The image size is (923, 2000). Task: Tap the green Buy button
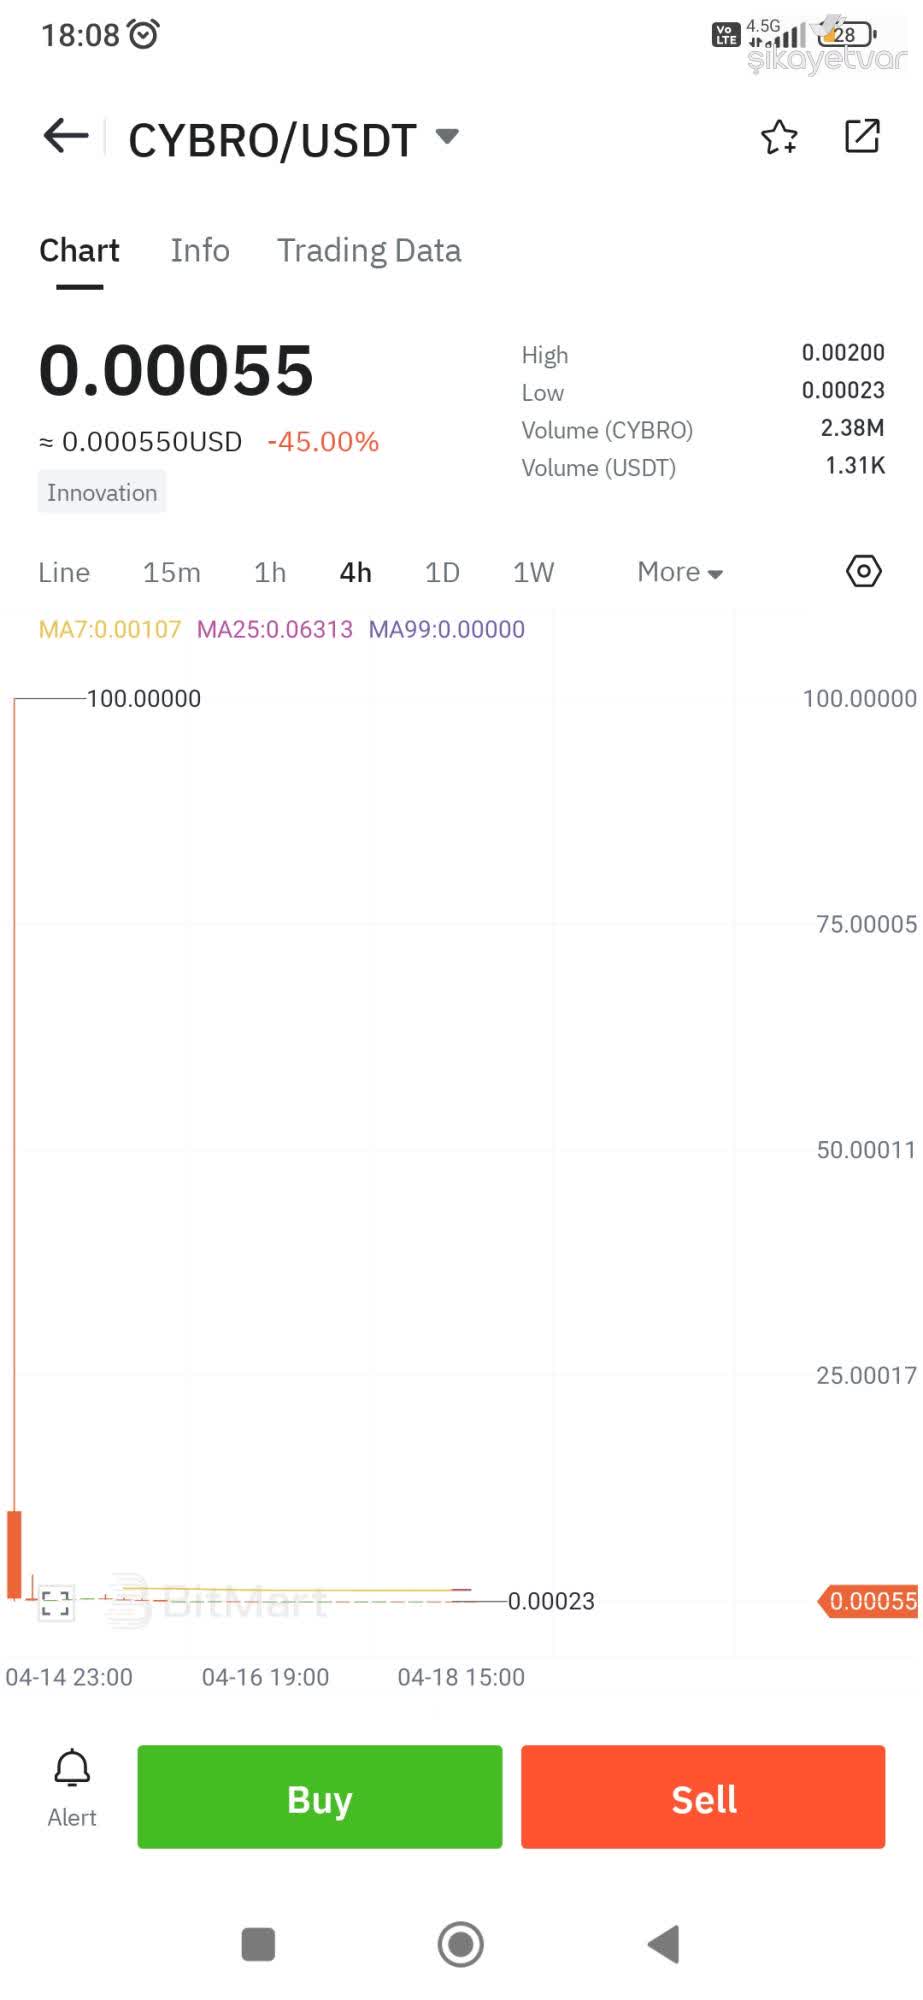pos(319,1797)
